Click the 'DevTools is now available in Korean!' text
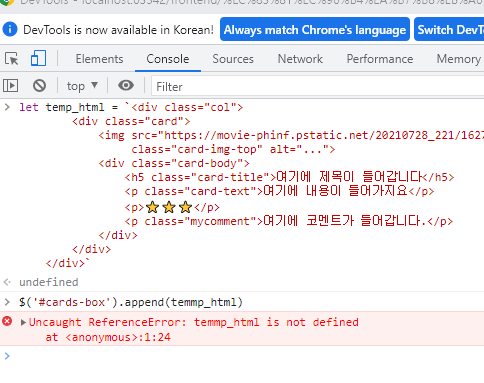This screenshot has height=383, width=484. click(118, 30)
